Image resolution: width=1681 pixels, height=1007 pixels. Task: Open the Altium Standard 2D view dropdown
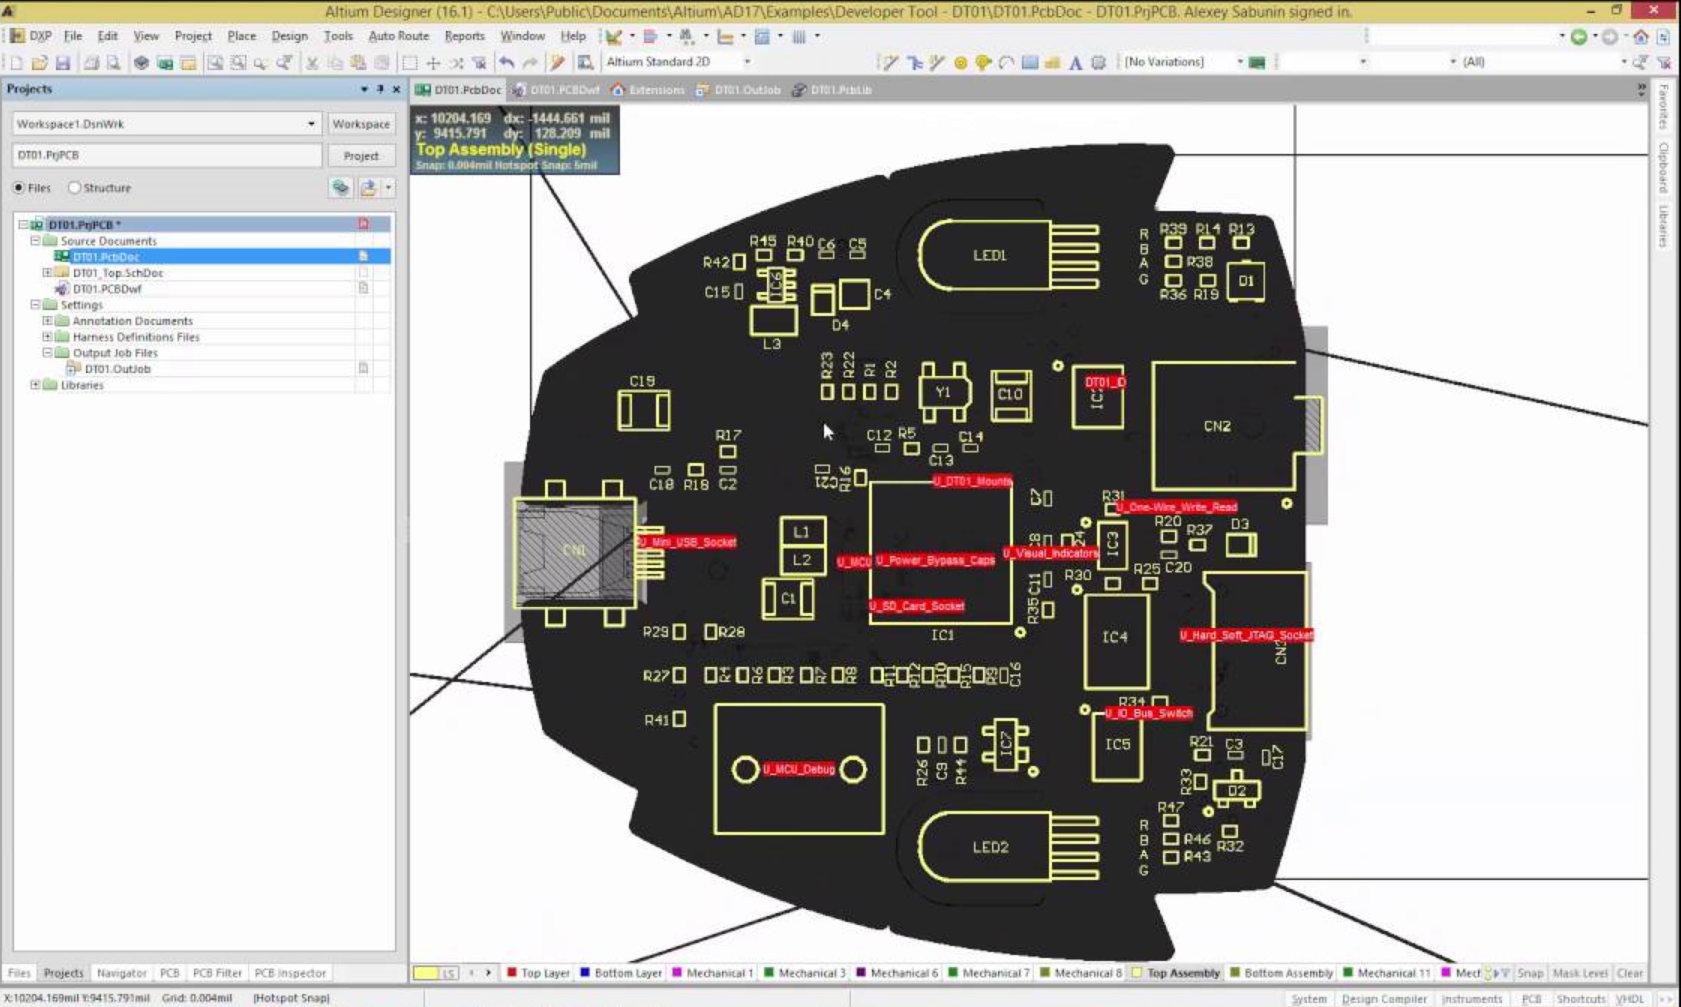coord(746,62)
